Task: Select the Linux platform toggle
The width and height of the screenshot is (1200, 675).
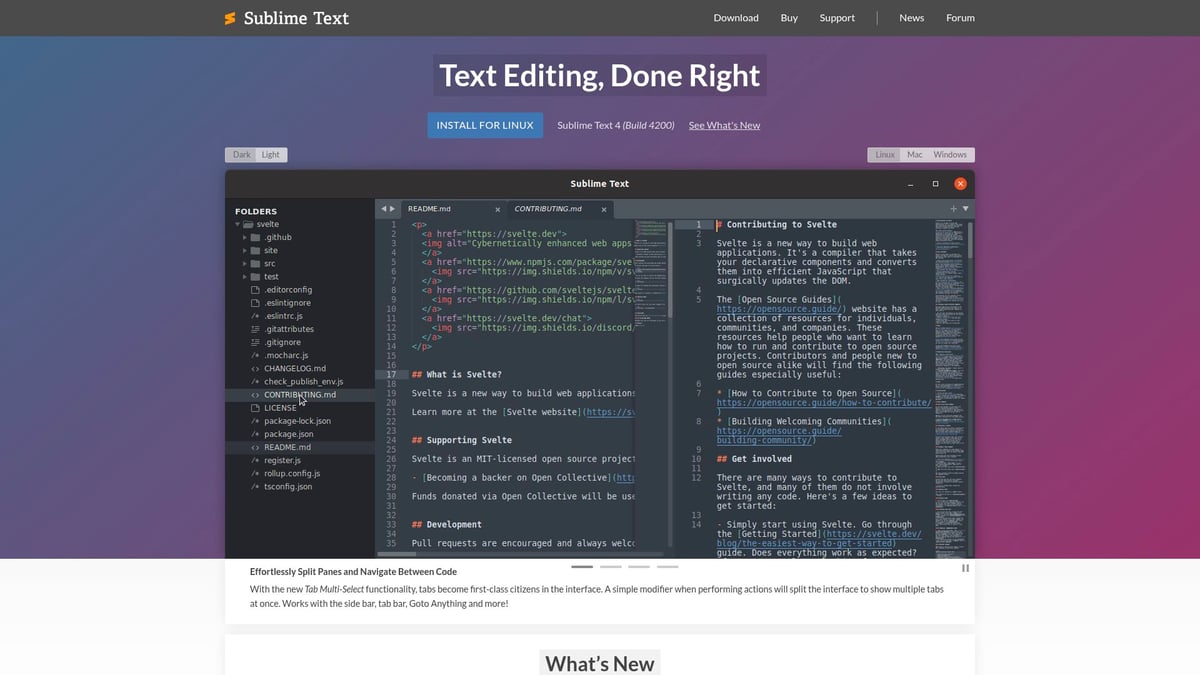Action: tap(885, 155)
